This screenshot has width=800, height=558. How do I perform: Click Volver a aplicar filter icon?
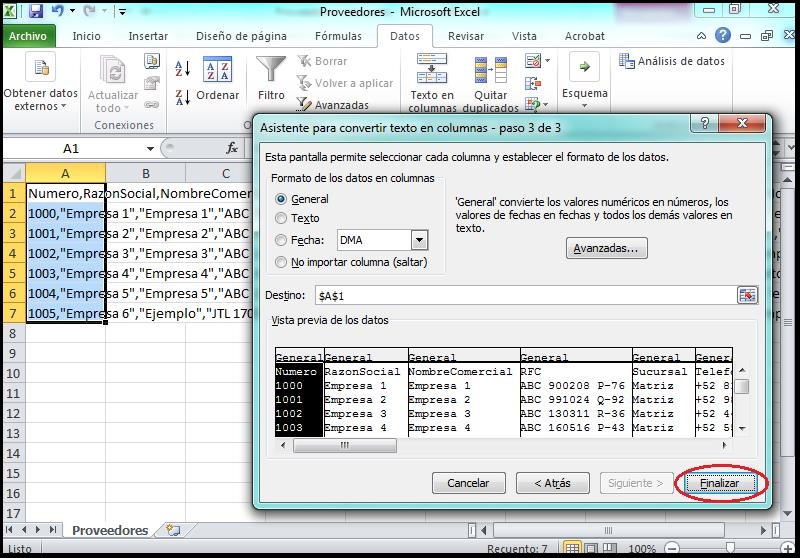click(x=305, y=83)
